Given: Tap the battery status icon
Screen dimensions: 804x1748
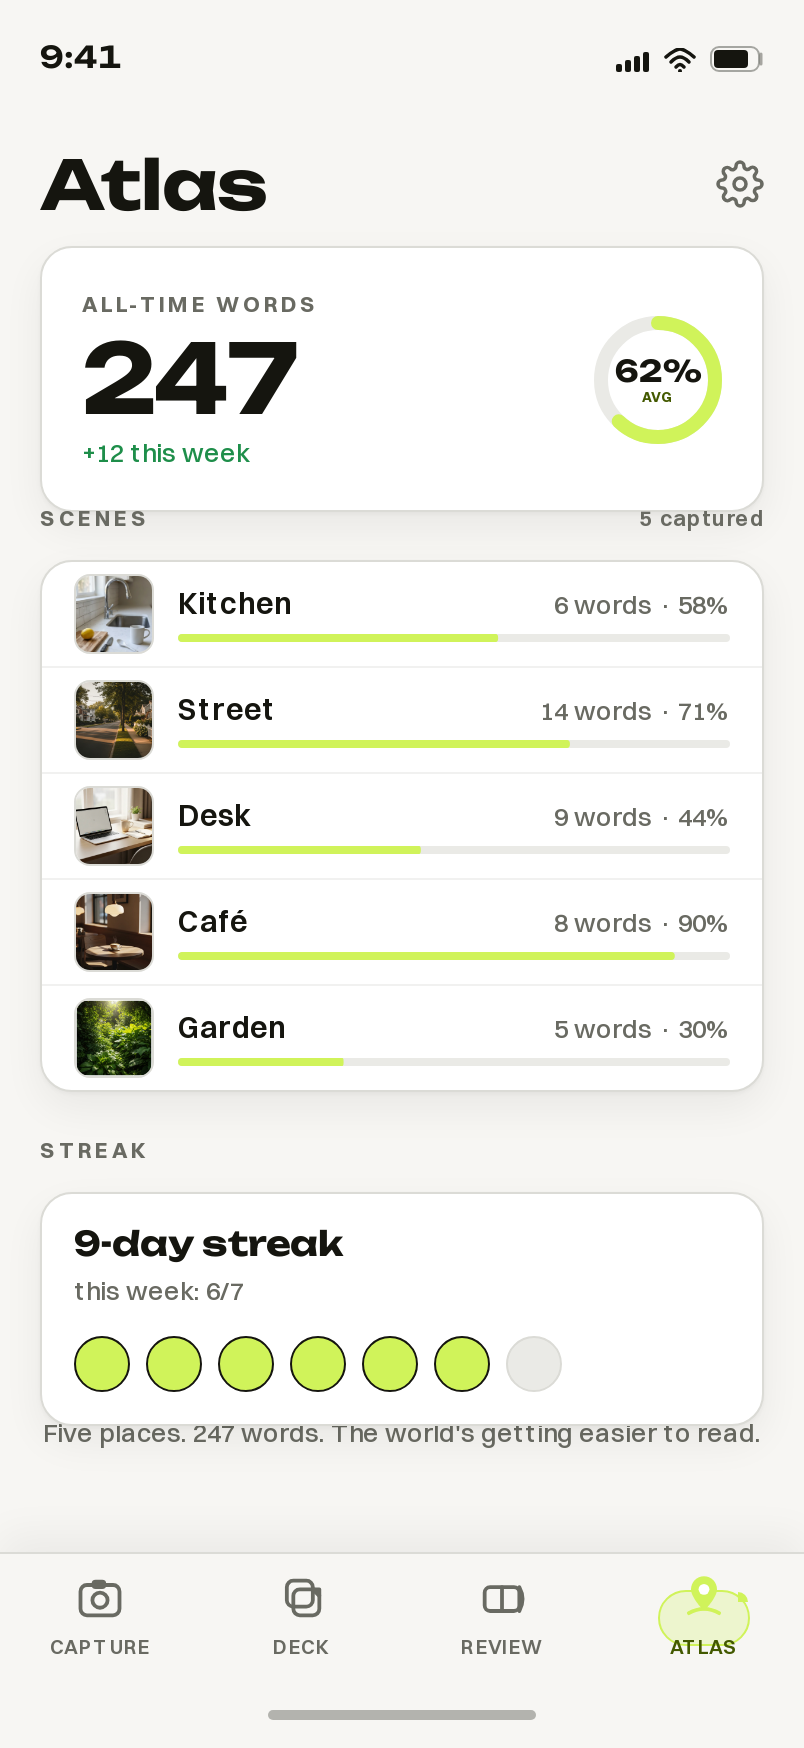Looking at the screenshot, I should pyautogui.click(x=736, y=59).
